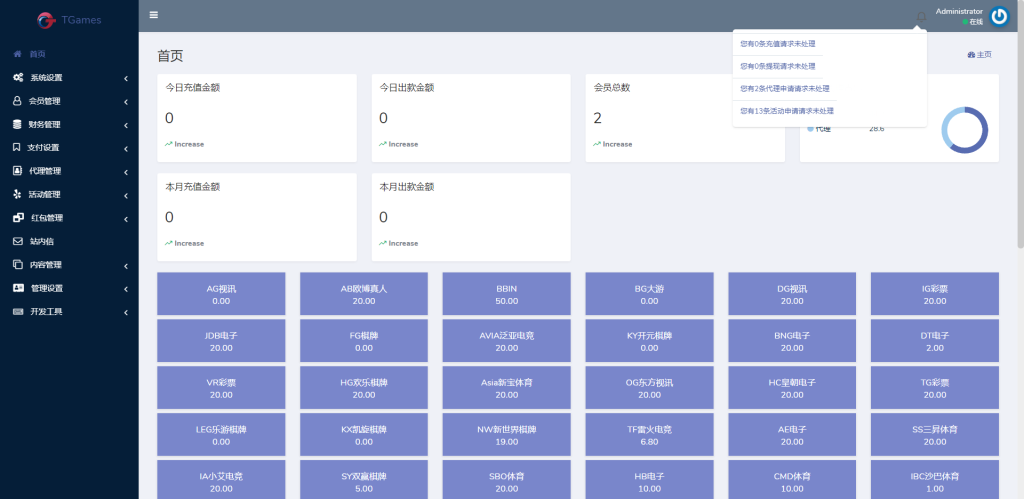Image resolution: width=1024 pixels, height=499 pixels.
Task: Expand the 财务管理 menu chevron
Action: click(126, 125)
